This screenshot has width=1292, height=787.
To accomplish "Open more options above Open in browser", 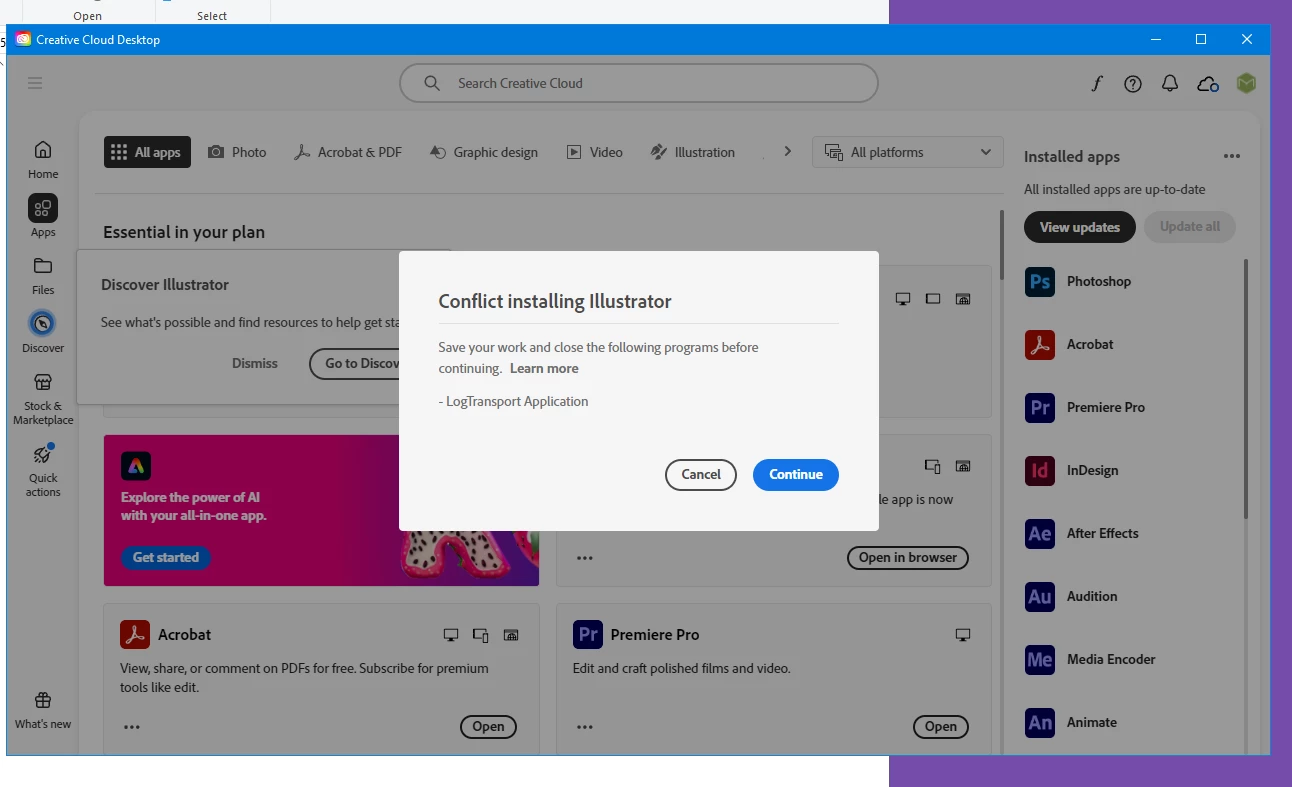I will point(585,558).
